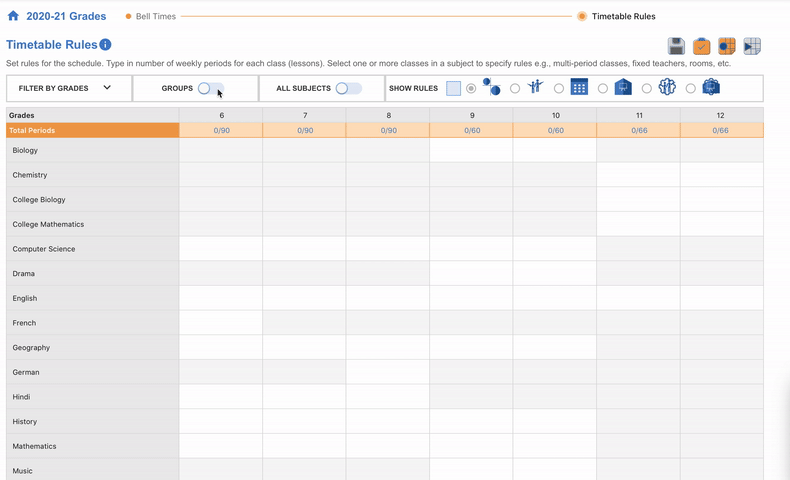Click the grade 9 column header
Image resolution: width=790 pixels, height=480 pixels.
[472, 115]
